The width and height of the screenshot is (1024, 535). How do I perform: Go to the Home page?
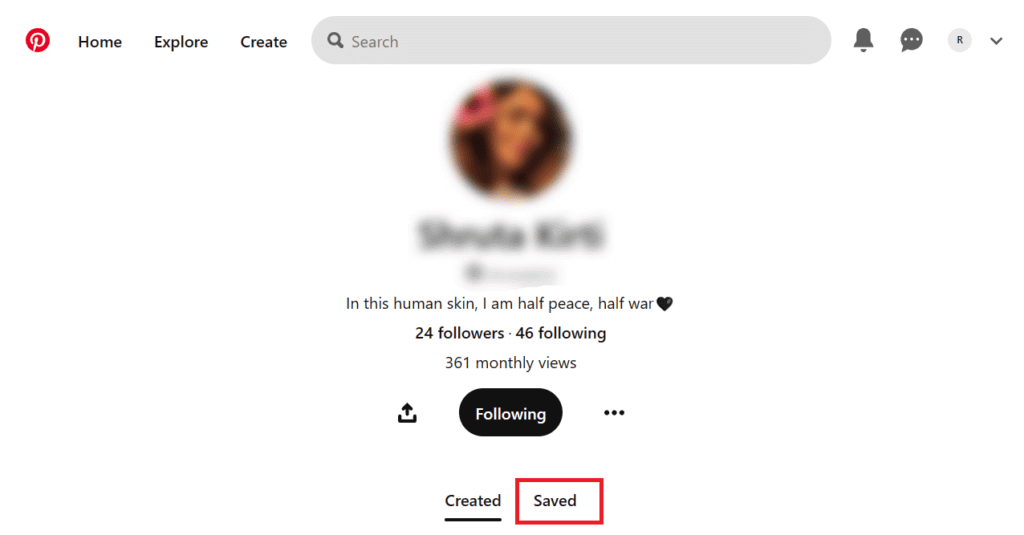pyautogui.click(x=100, y=42)
